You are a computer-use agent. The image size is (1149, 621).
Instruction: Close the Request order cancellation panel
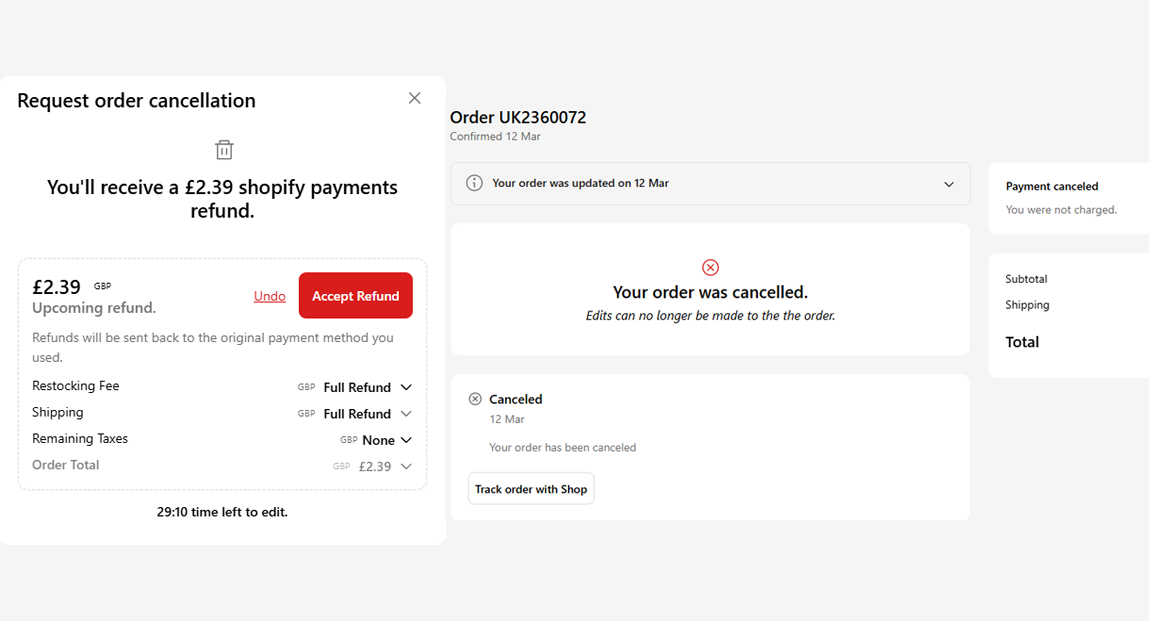pos(414,98)
